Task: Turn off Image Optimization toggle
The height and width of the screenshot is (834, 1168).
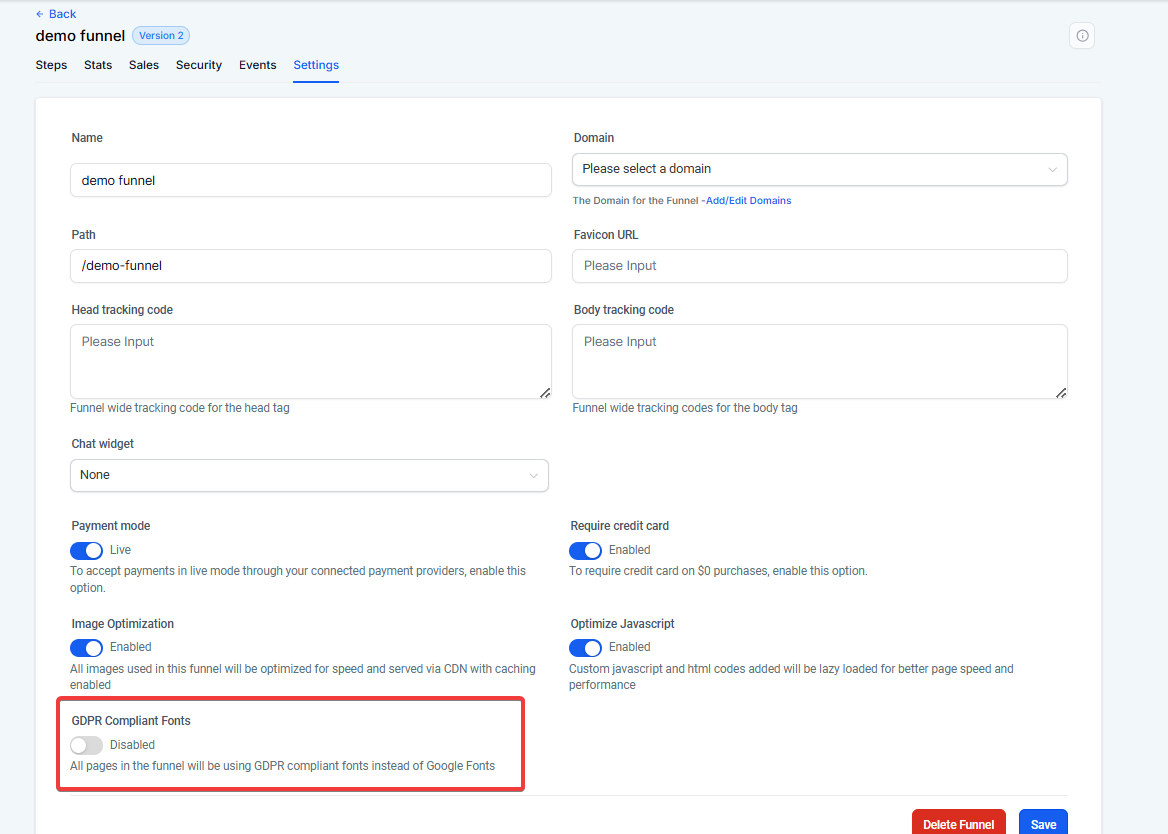Action: click(86, 647)
